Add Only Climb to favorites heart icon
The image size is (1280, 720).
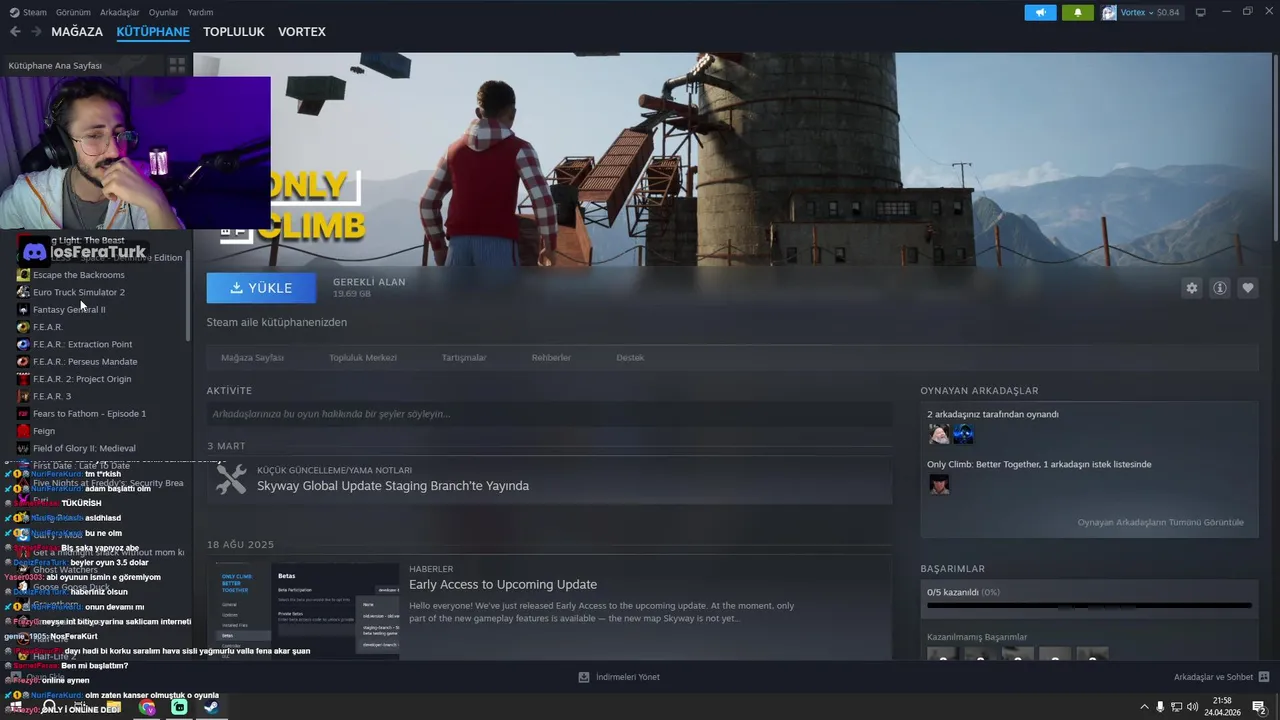1248,288
